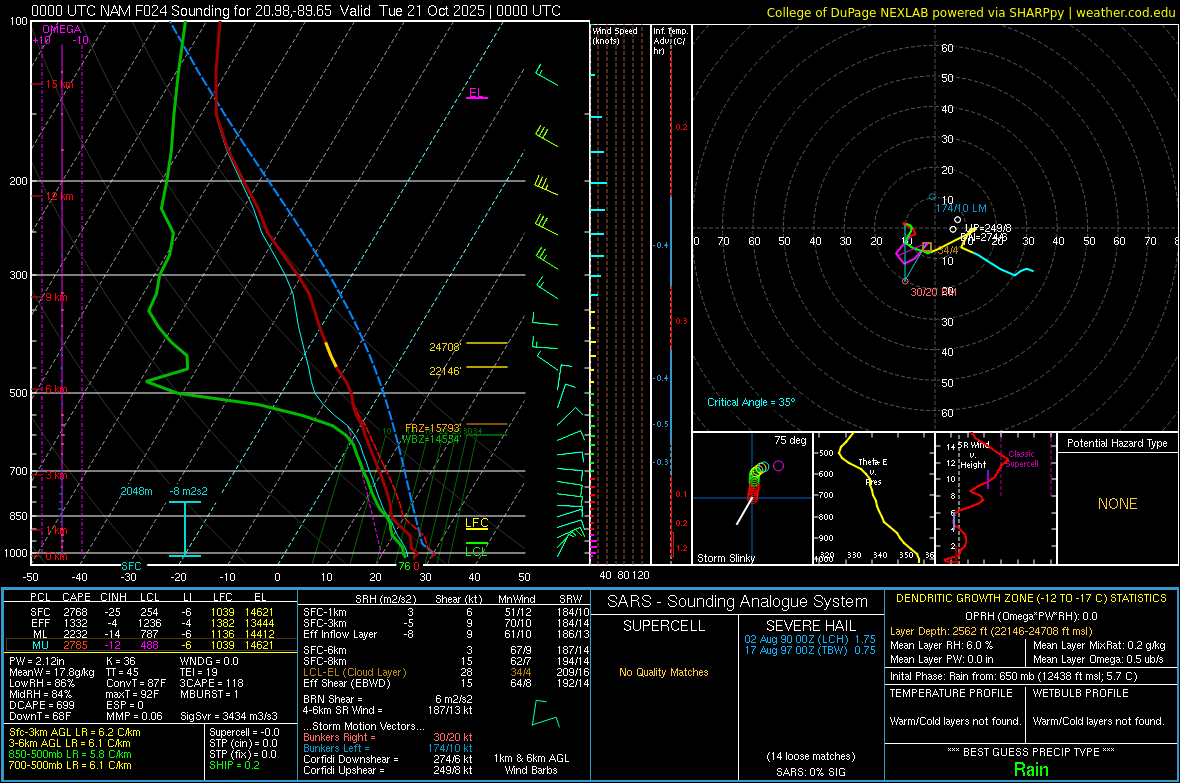Click the Classic Supercell label

[1021, 459]
